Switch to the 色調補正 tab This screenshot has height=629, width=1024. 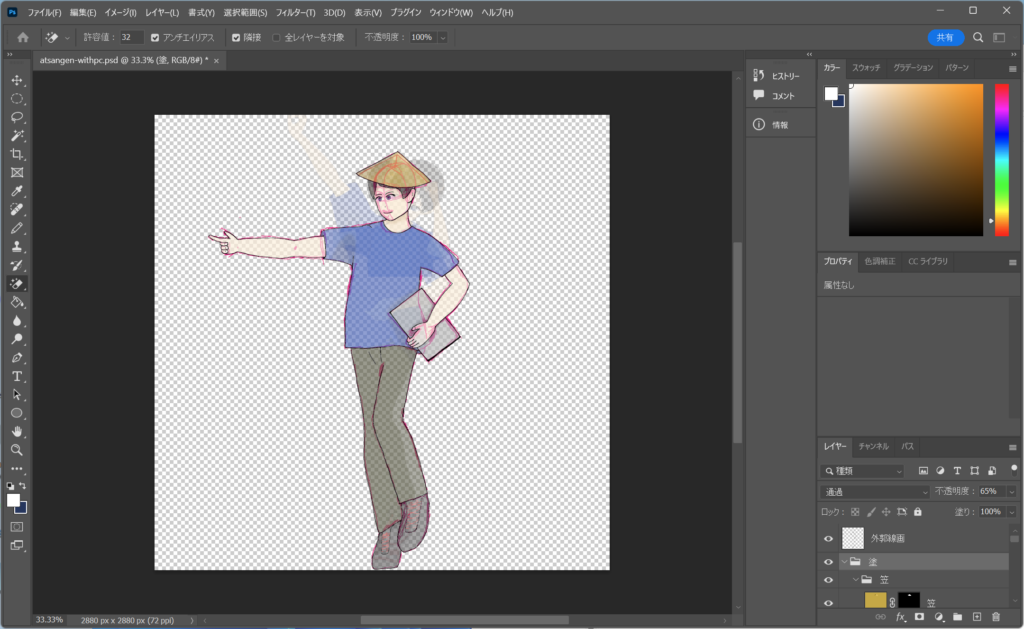coord(880,261)
